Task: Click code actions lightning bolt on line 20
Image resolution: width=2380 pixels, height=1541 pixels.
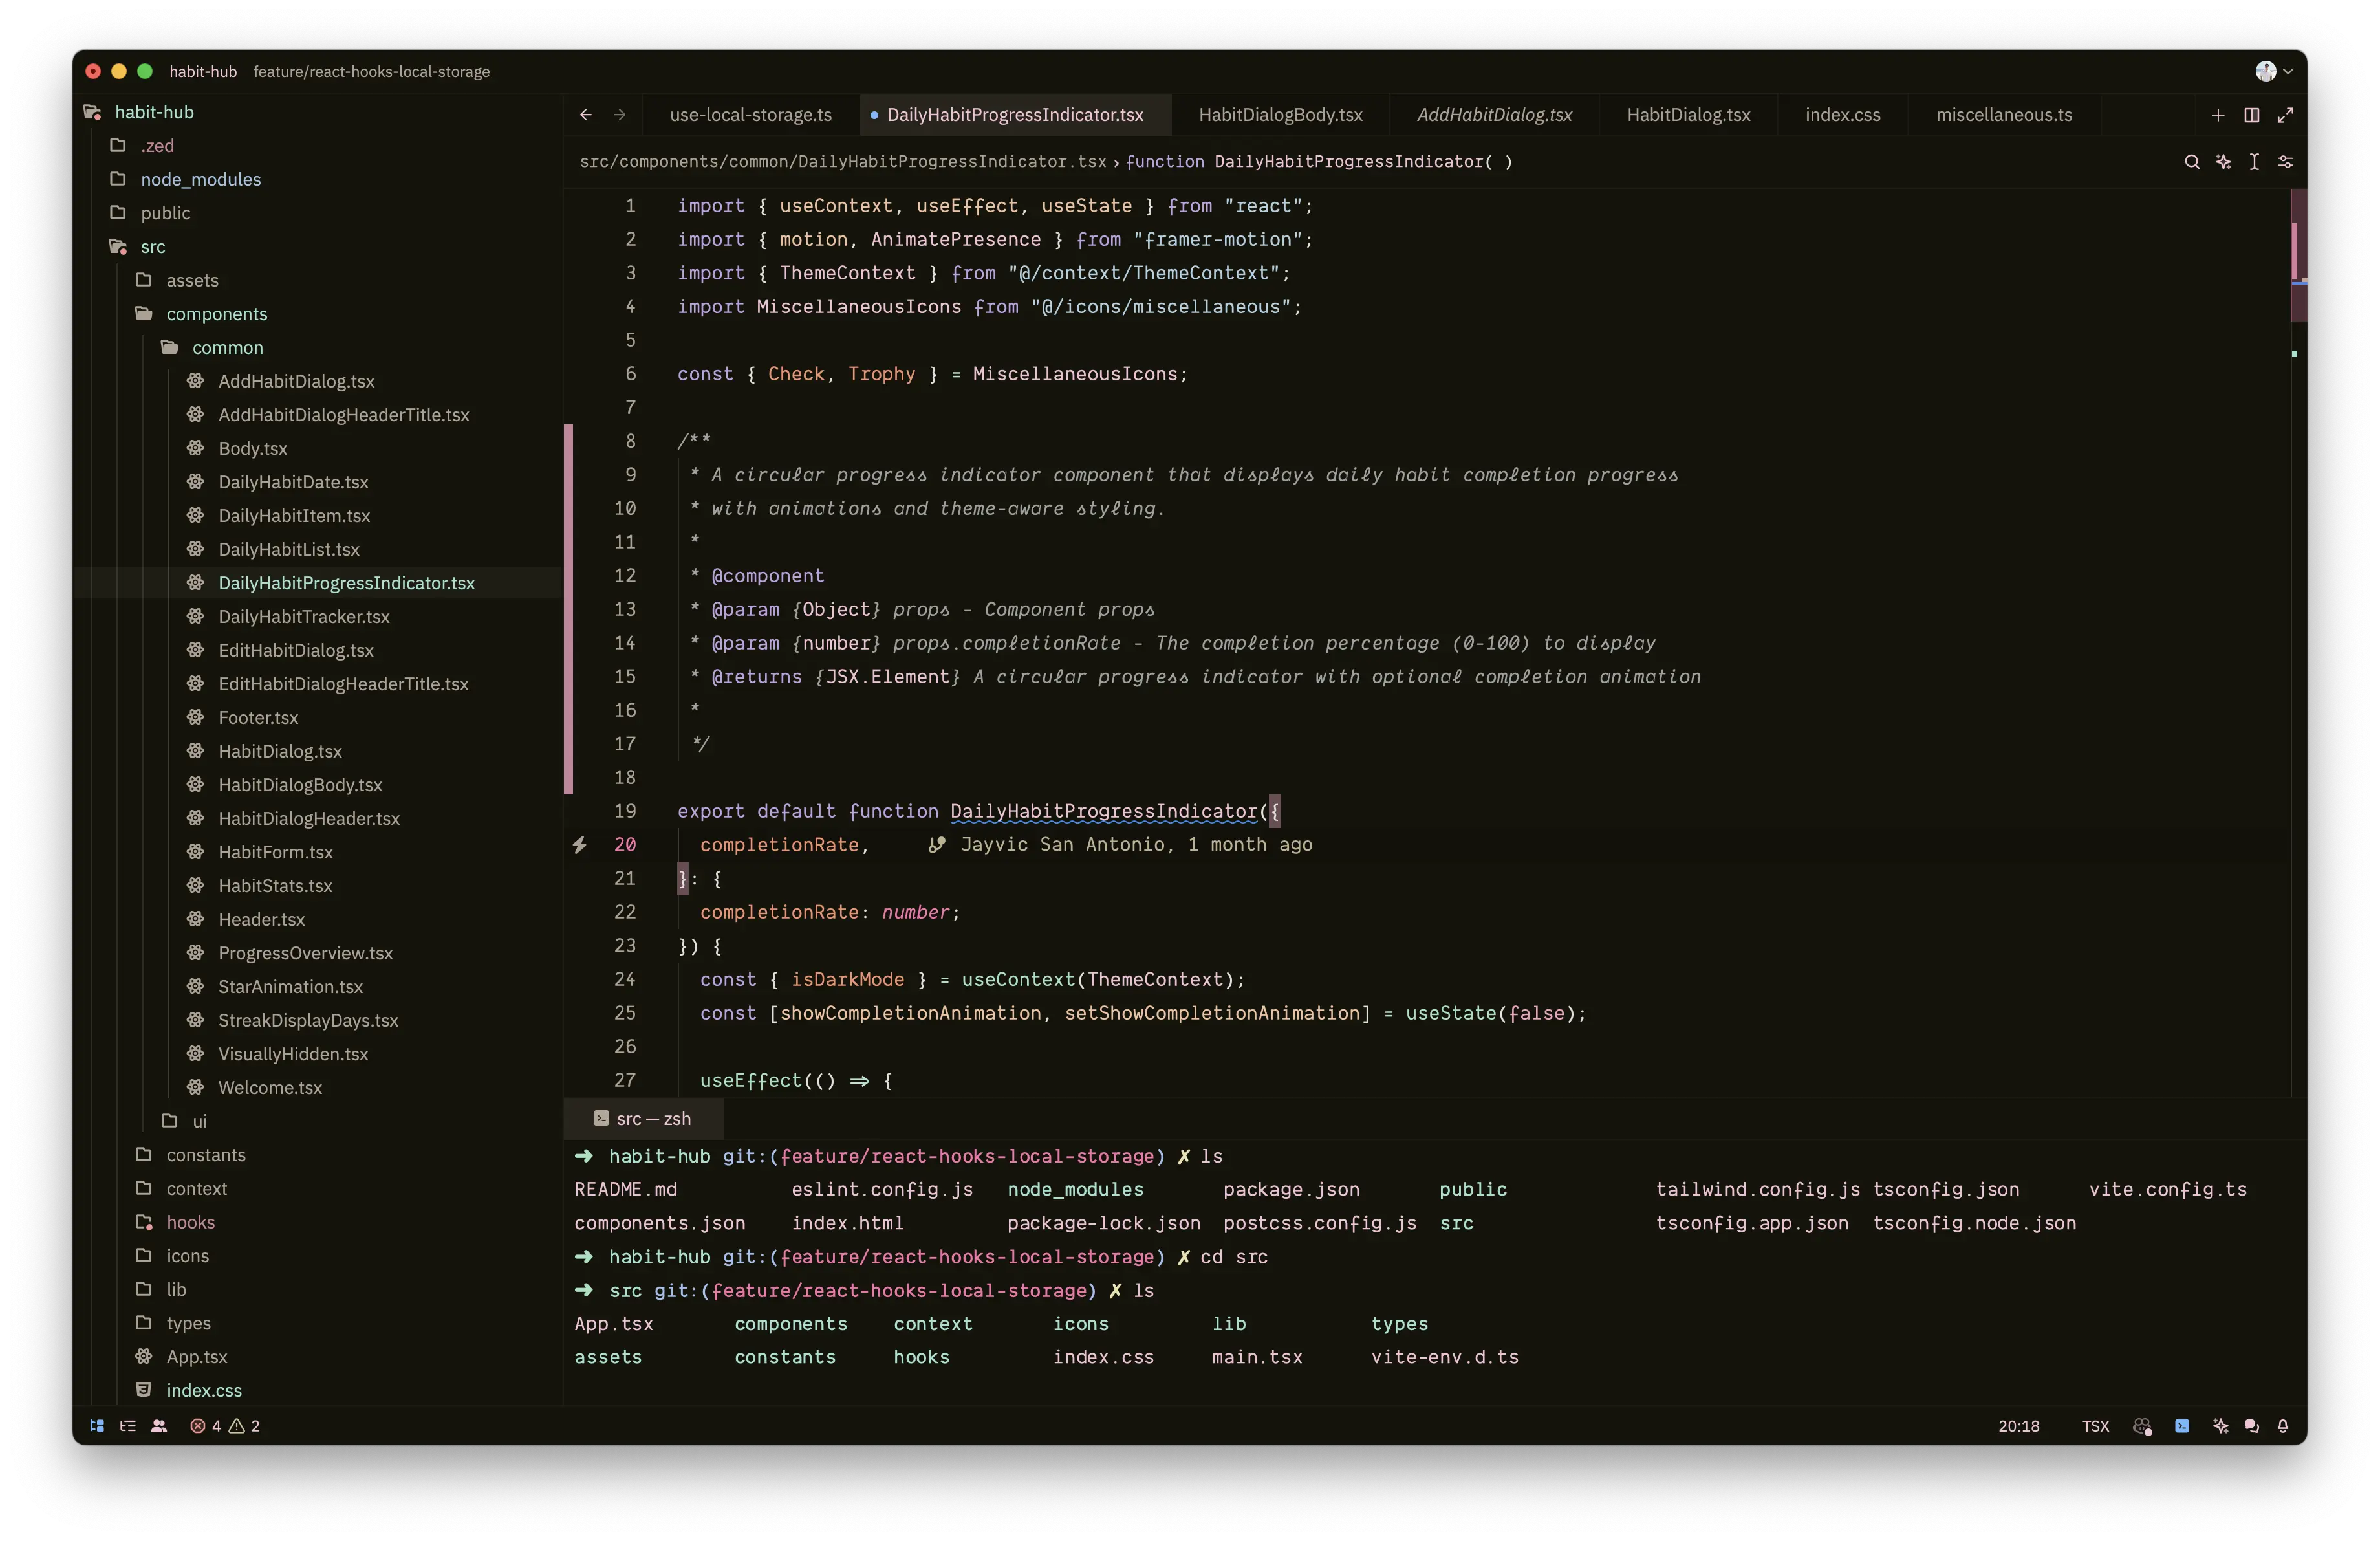Action: click(x=579, y=845)
